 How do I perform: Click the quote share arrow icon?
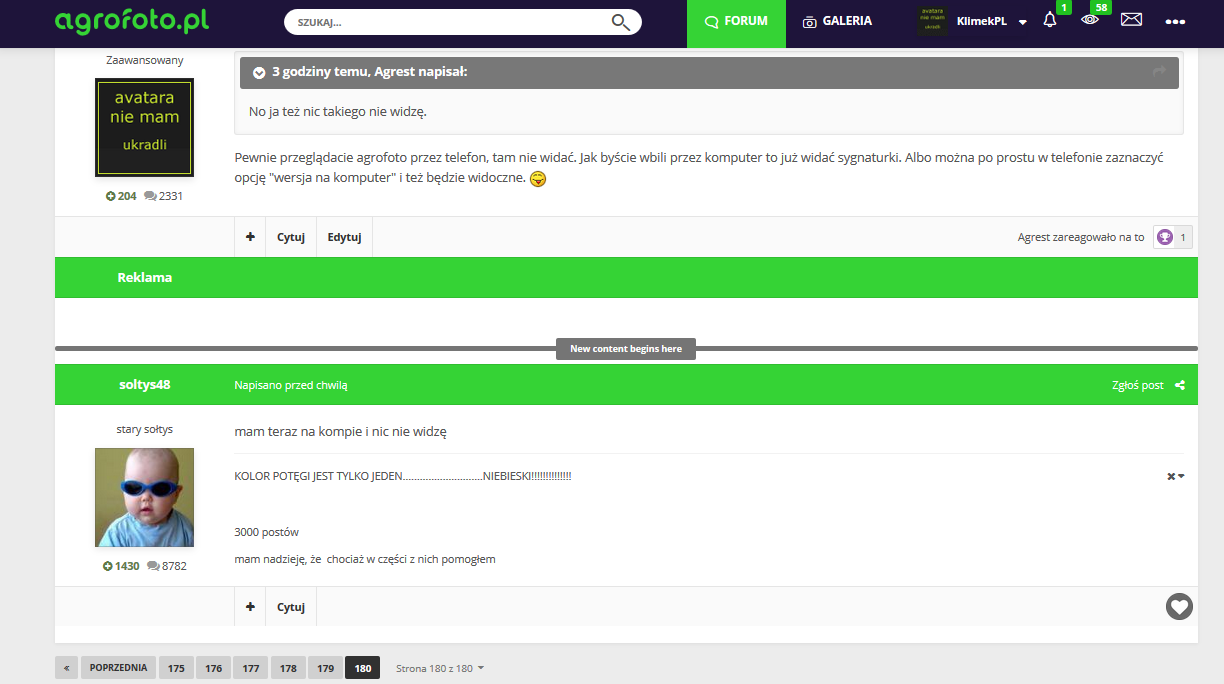pyautogui.click(x=1159, y=72)
